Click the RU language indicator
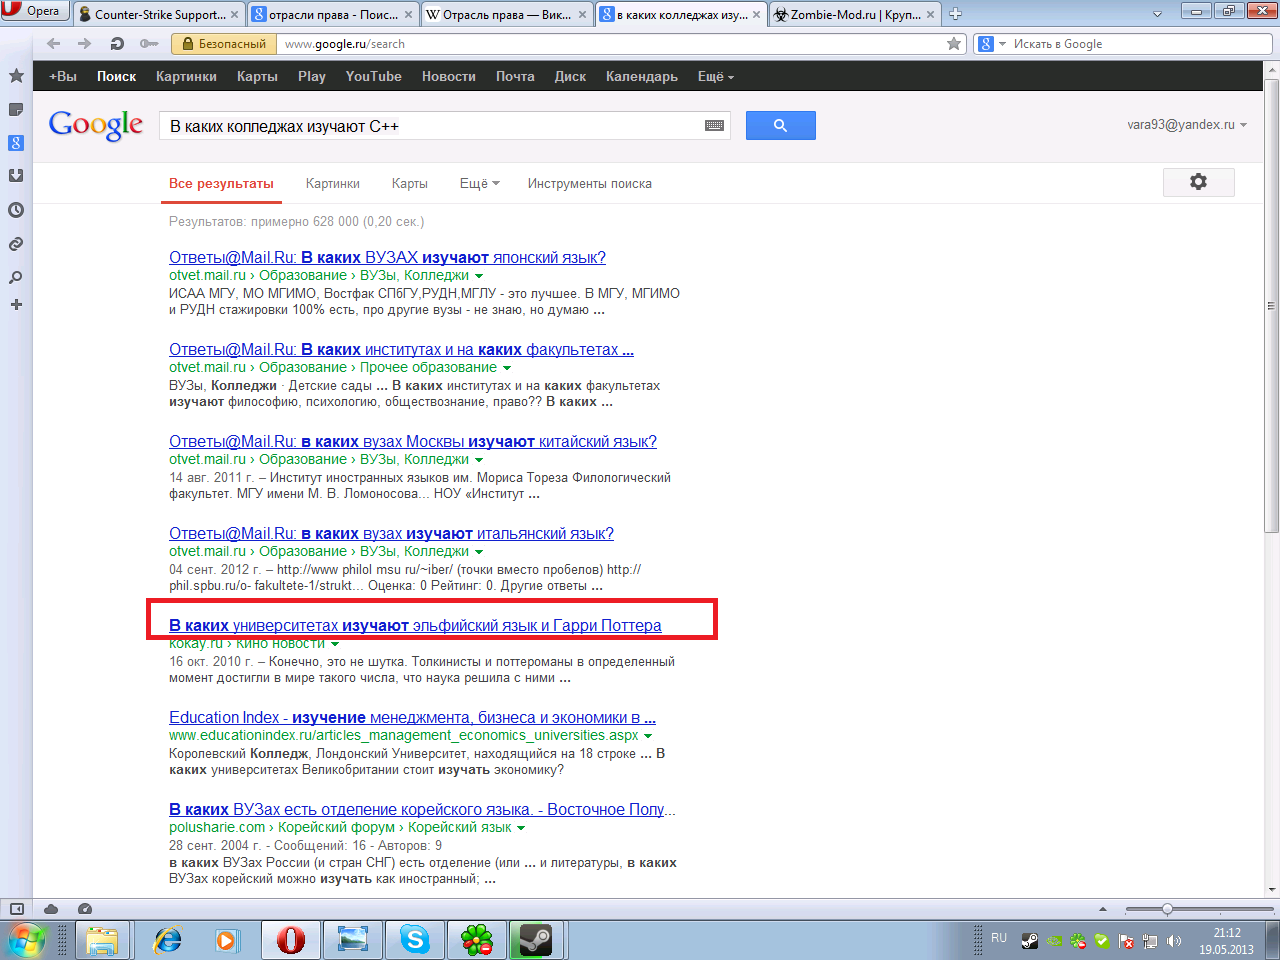The width and height of the screenshot is (1280, 960). [x=999, y=938]
